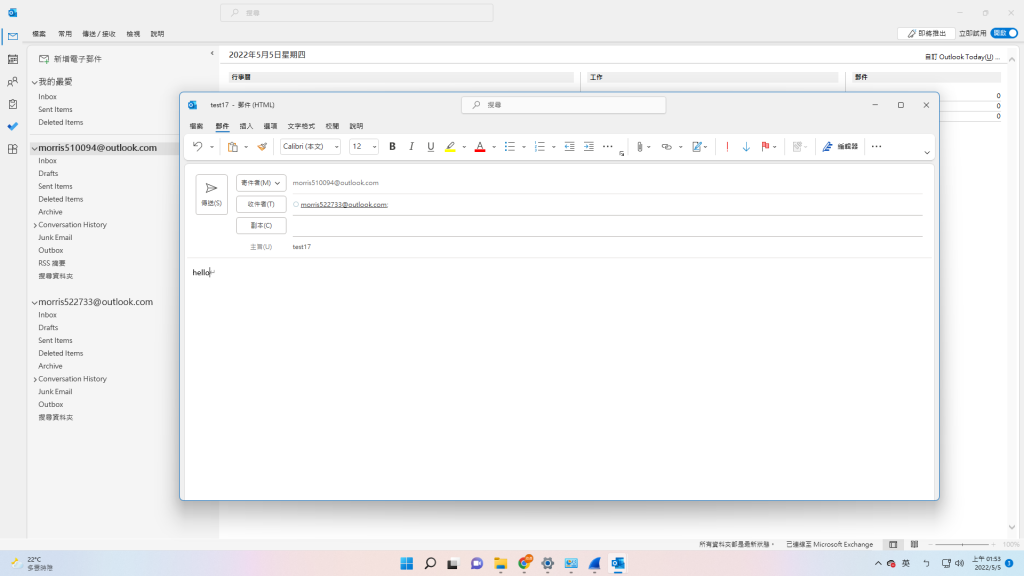
Task: Click the bulleted list icon
Action: coord(510,147)
